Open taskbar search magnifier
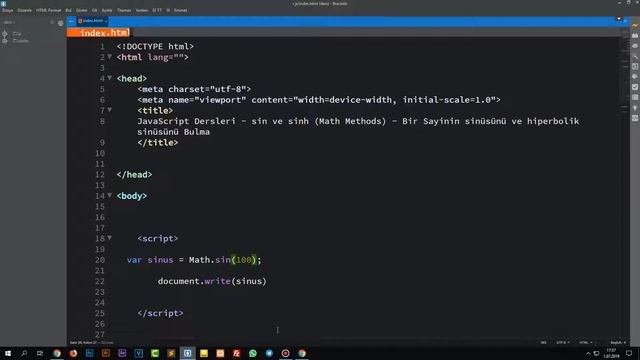Viewport: 640px width, 360px height. 24,353
